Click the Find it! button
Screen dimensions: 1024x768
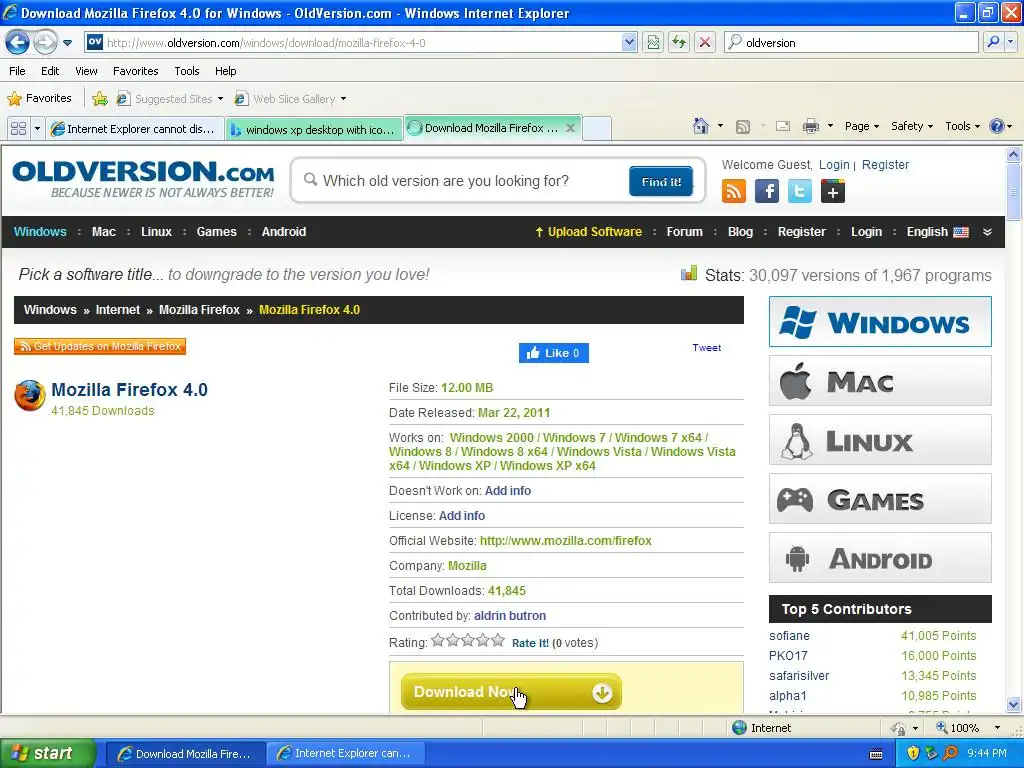[661, 182]
